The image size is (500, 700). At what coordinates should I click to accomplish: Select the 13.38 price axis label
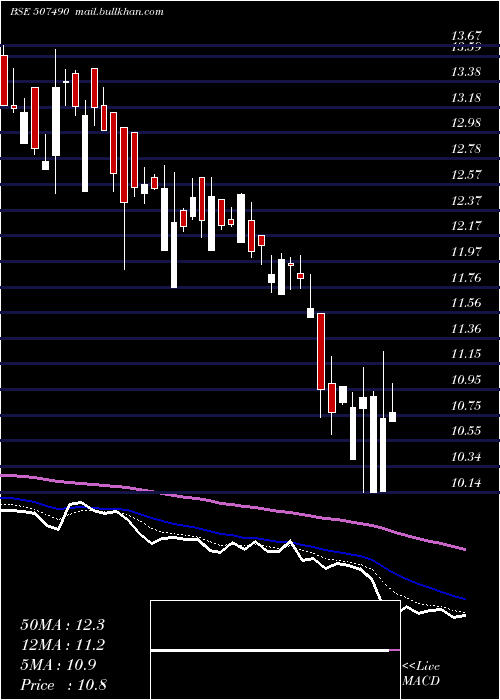(x=466, y=71)
